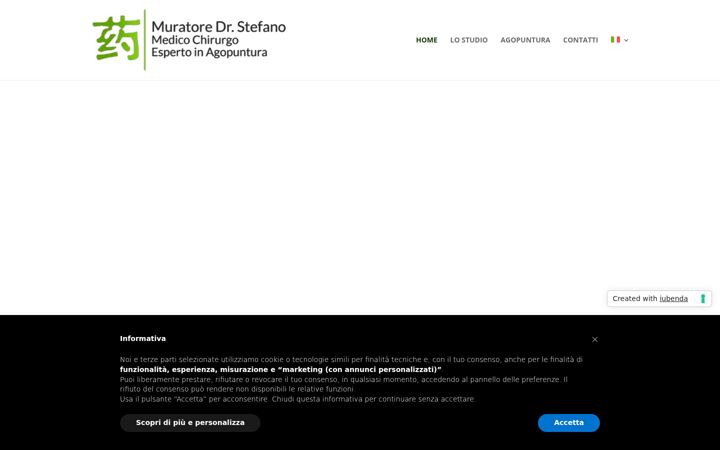Open the LO STUDIO page
Viewport: 720px width, 450px height.
[469, 40]
